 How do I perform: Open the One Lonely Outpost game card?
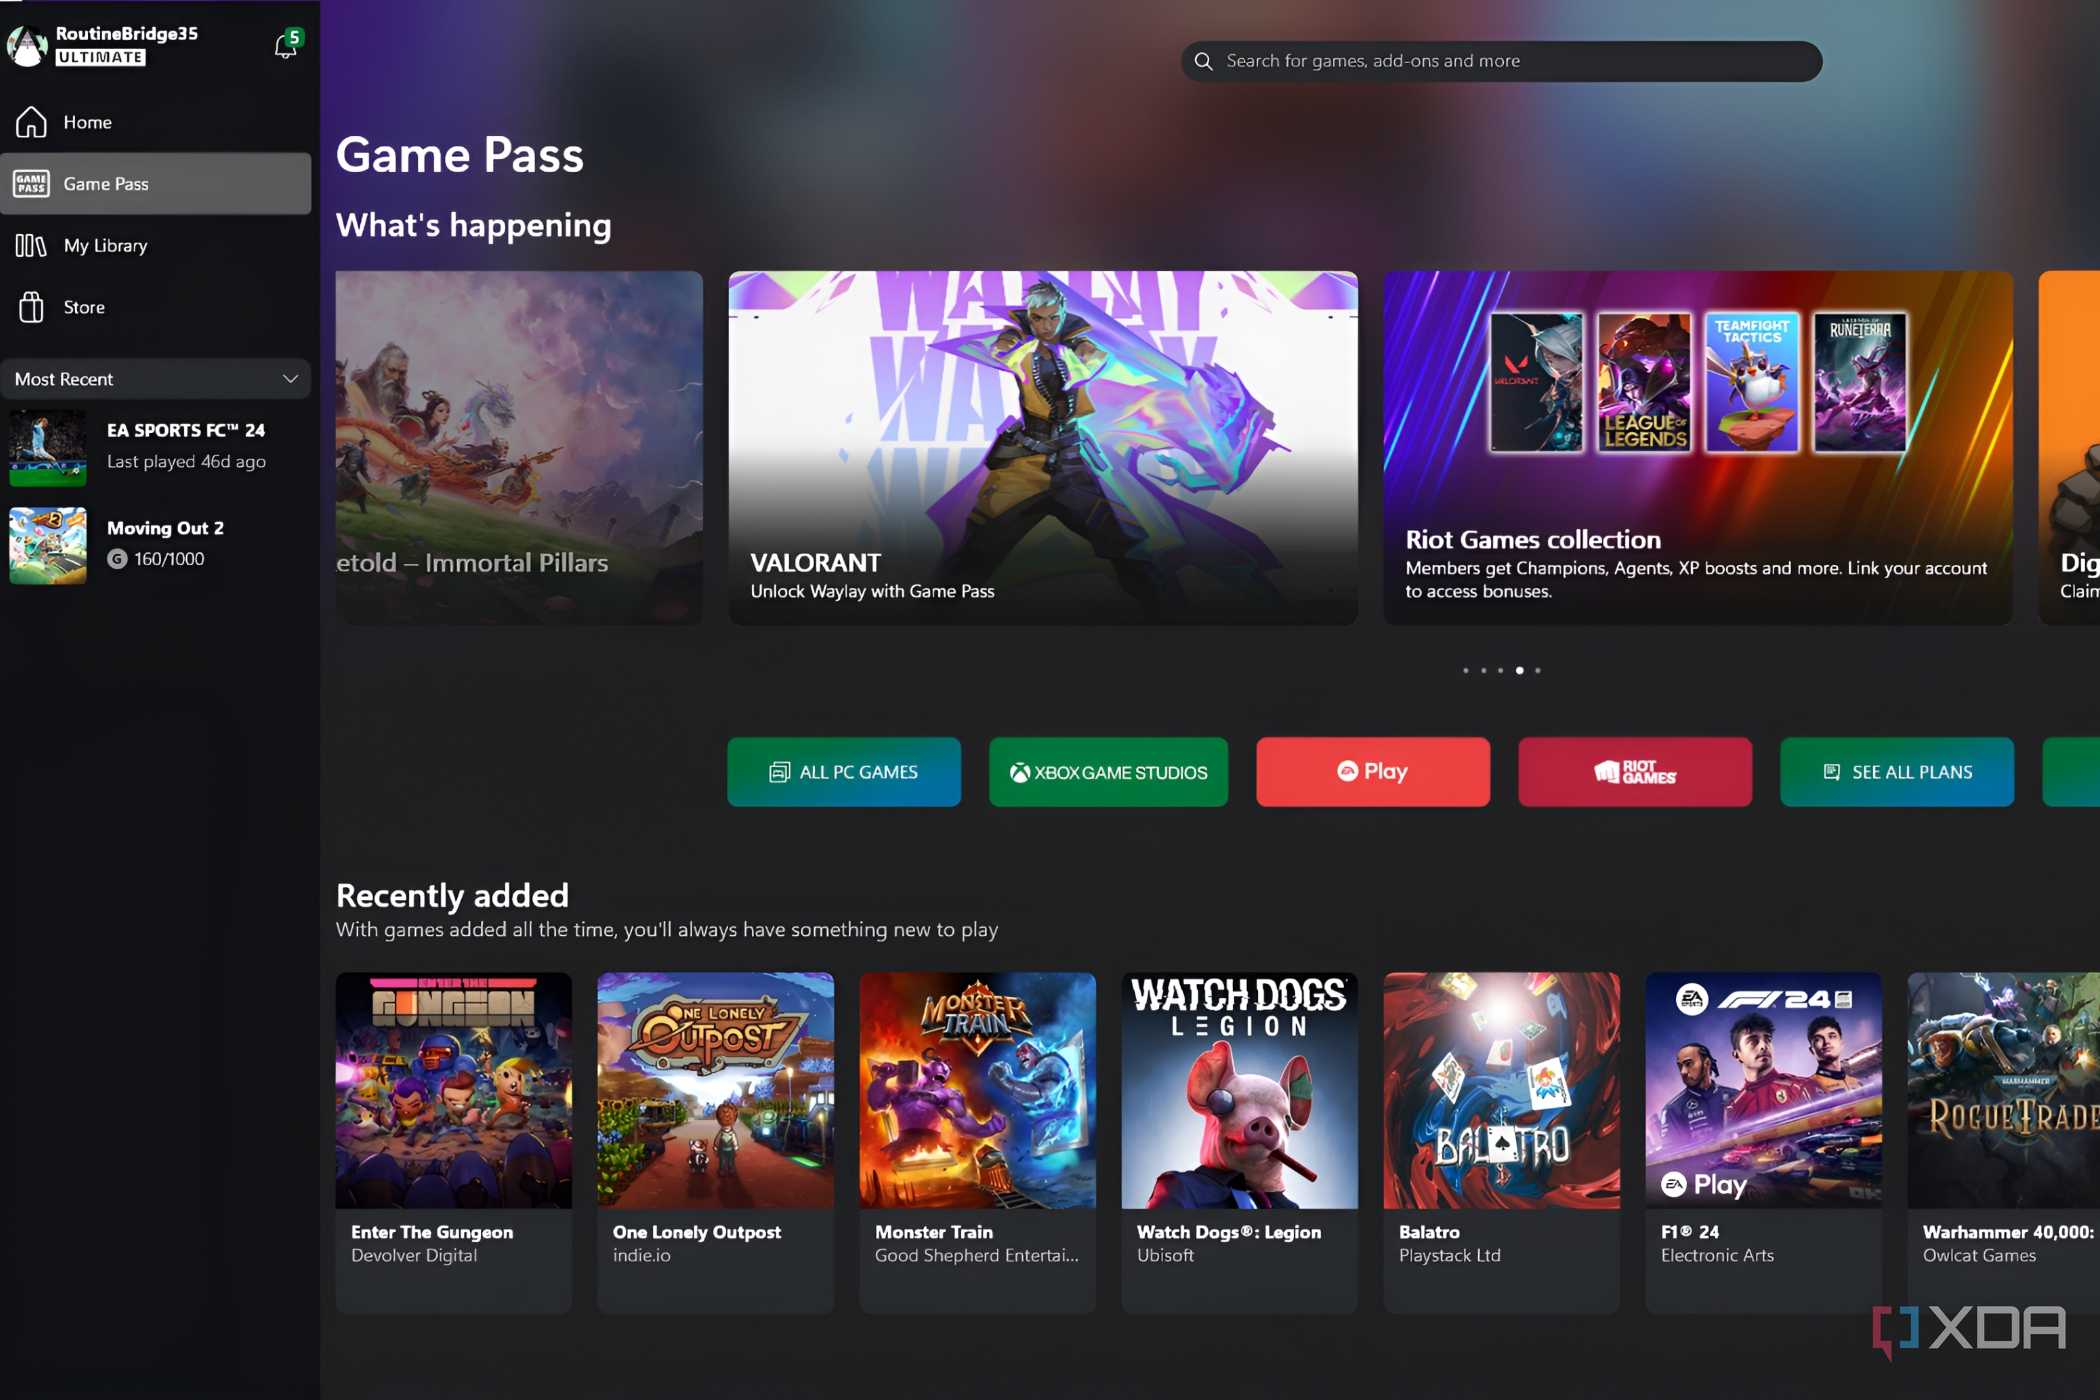[716, 1143]
